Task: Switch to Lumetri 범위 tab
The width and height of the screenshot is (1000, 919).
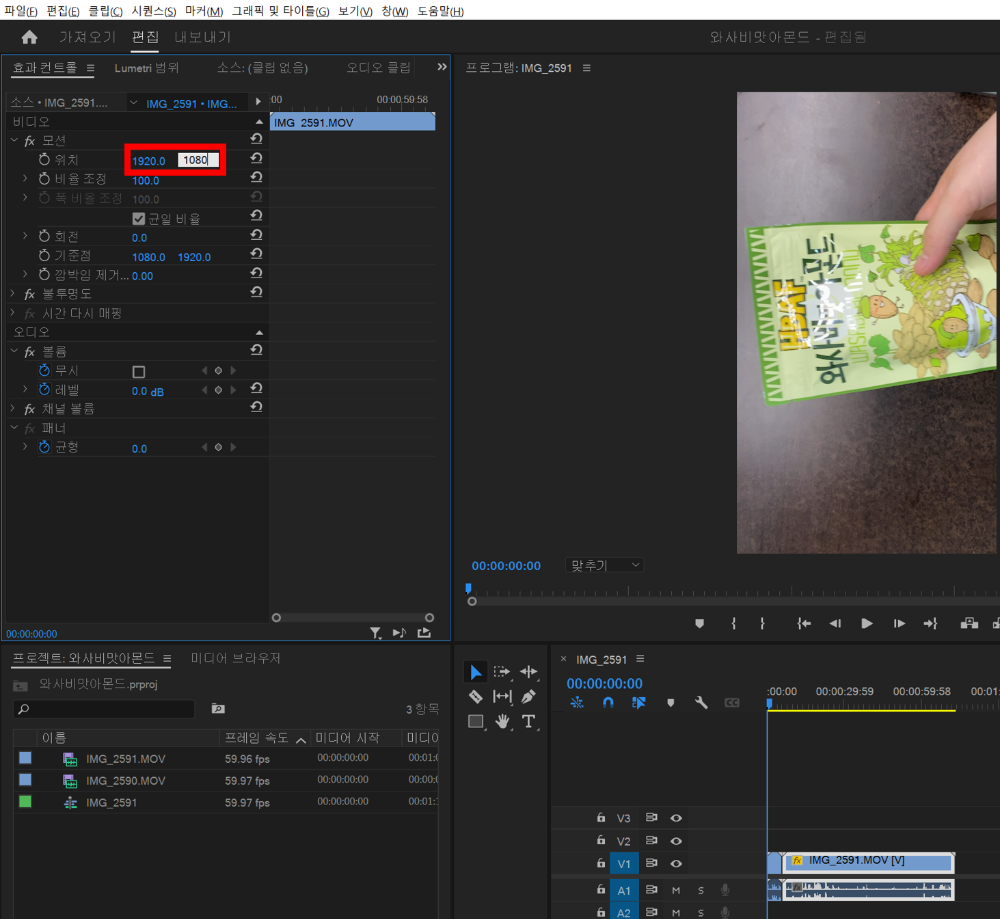Action: pyautogui.click(x=147, y=68)
